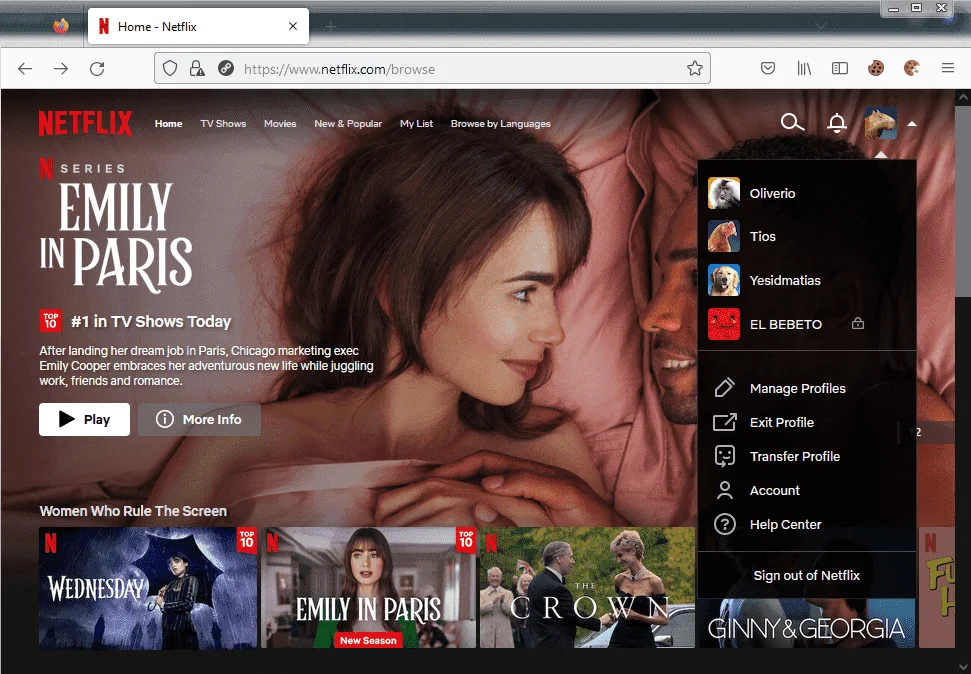Click the Netflix logo in the header
The image size is (971, 674).
(x=85, y=123)
